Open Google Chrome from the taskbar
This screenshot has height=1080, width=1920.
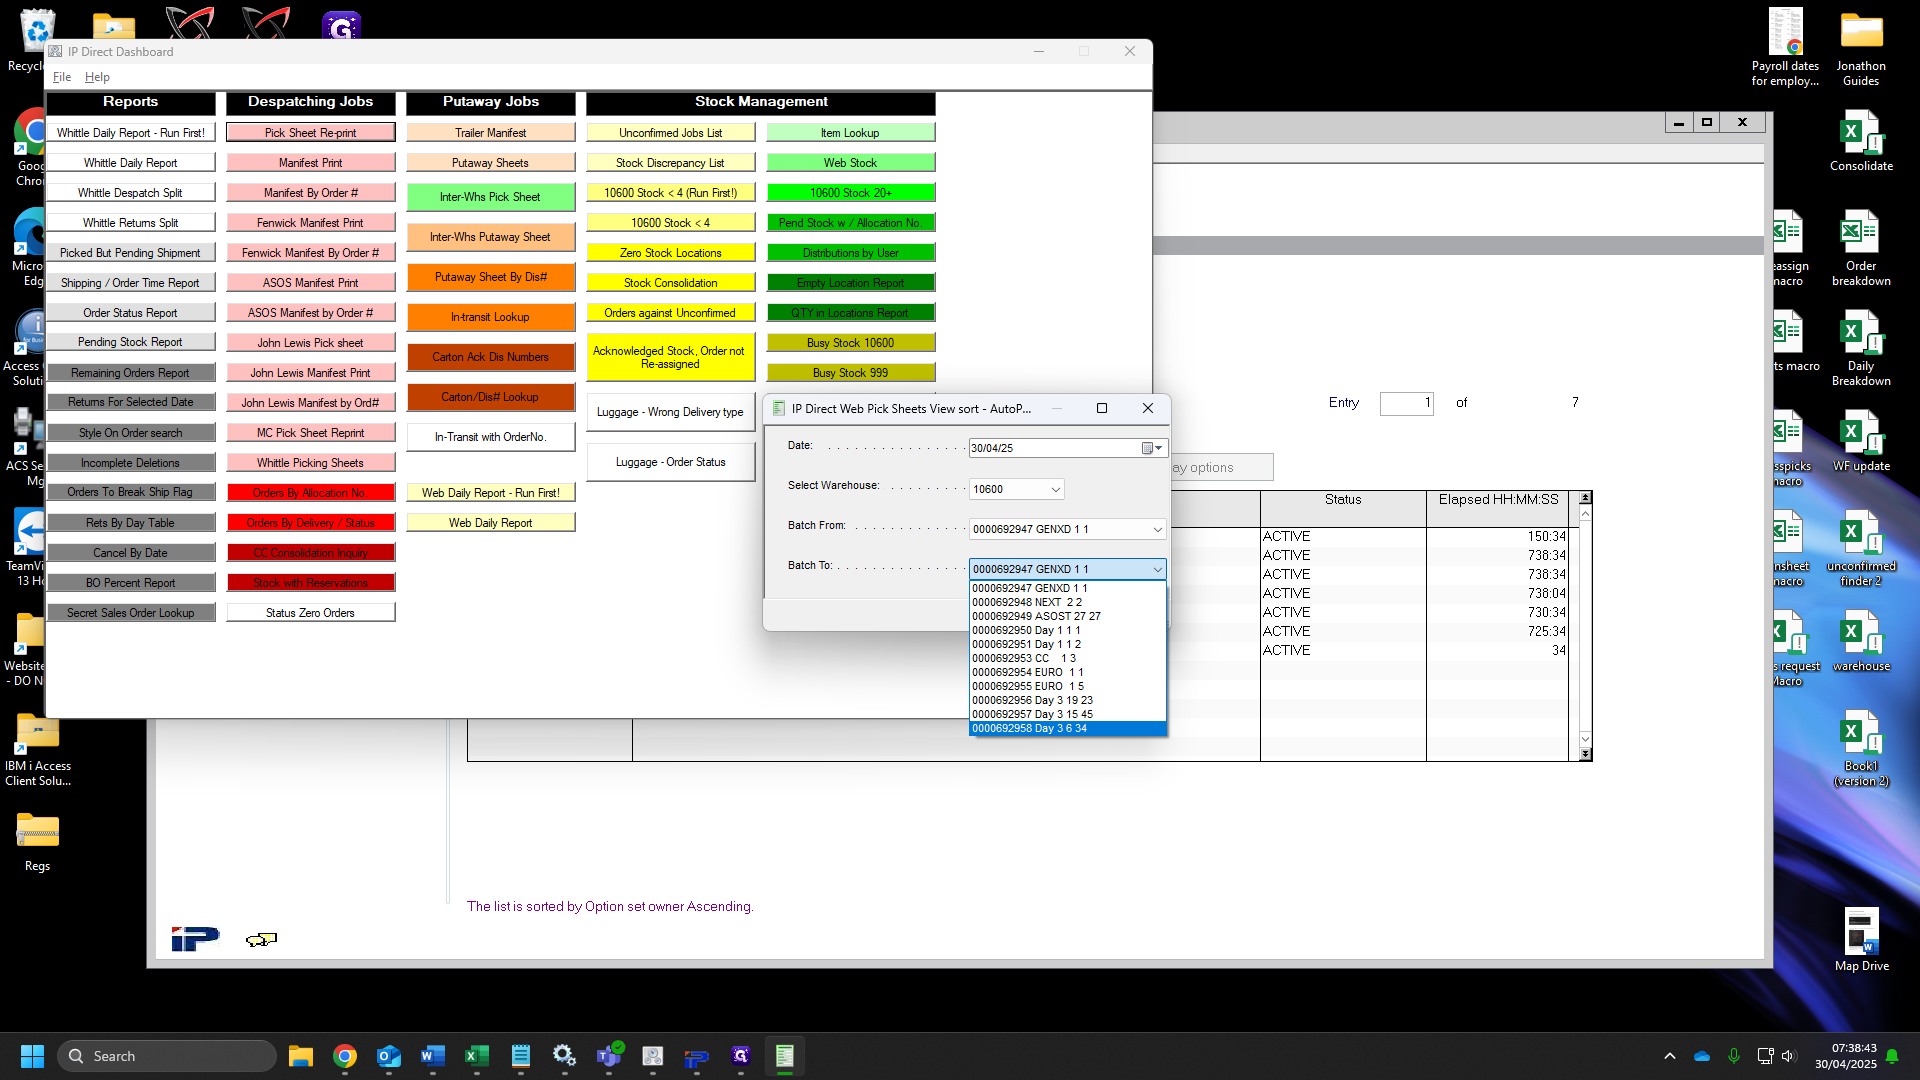coord(344,1056)
